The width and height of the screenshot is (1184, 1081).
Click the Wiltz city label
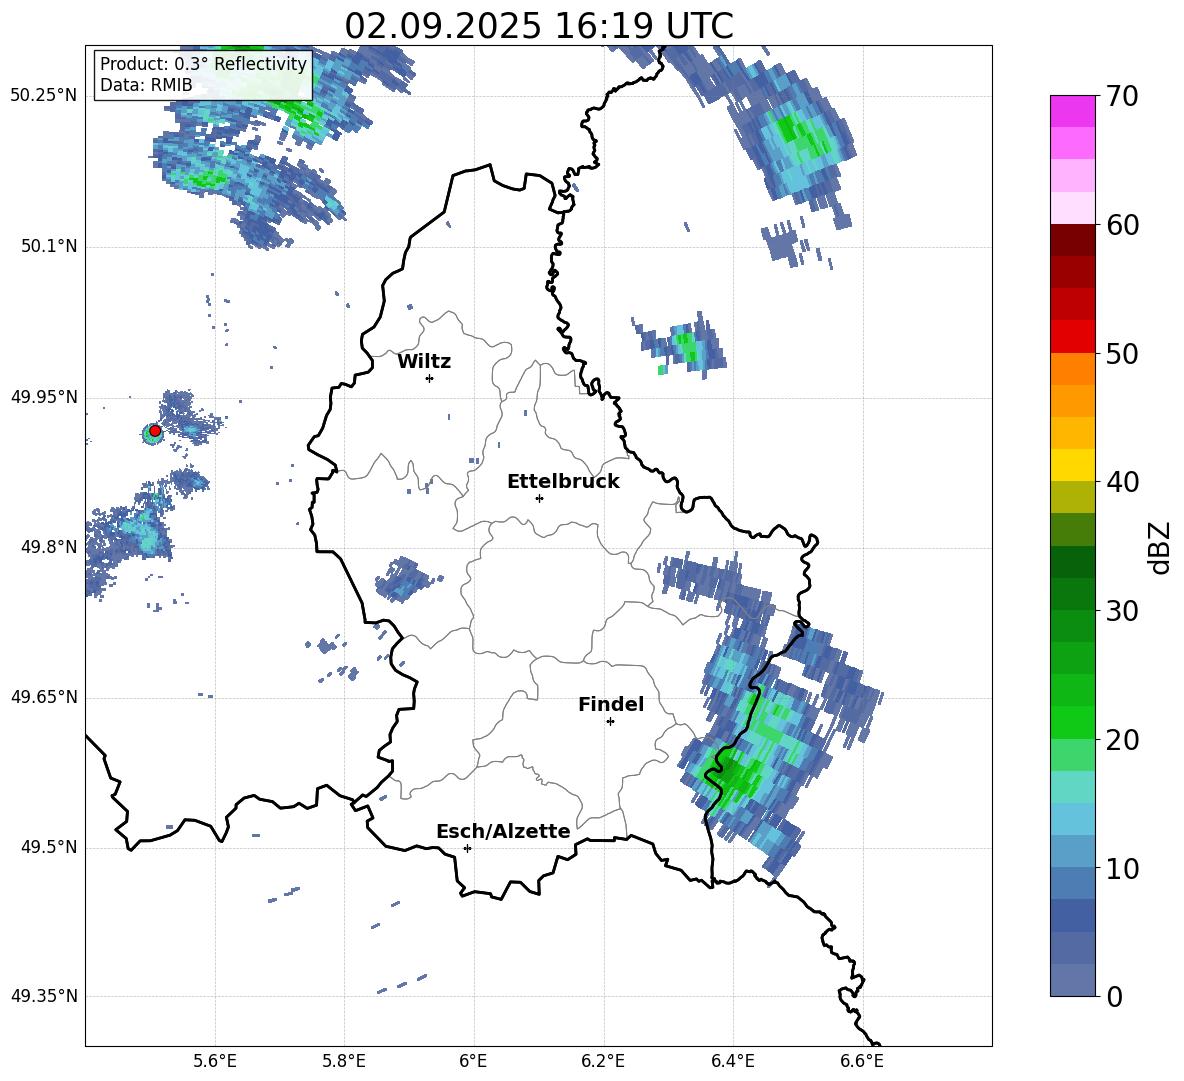[x=424, y=362]
